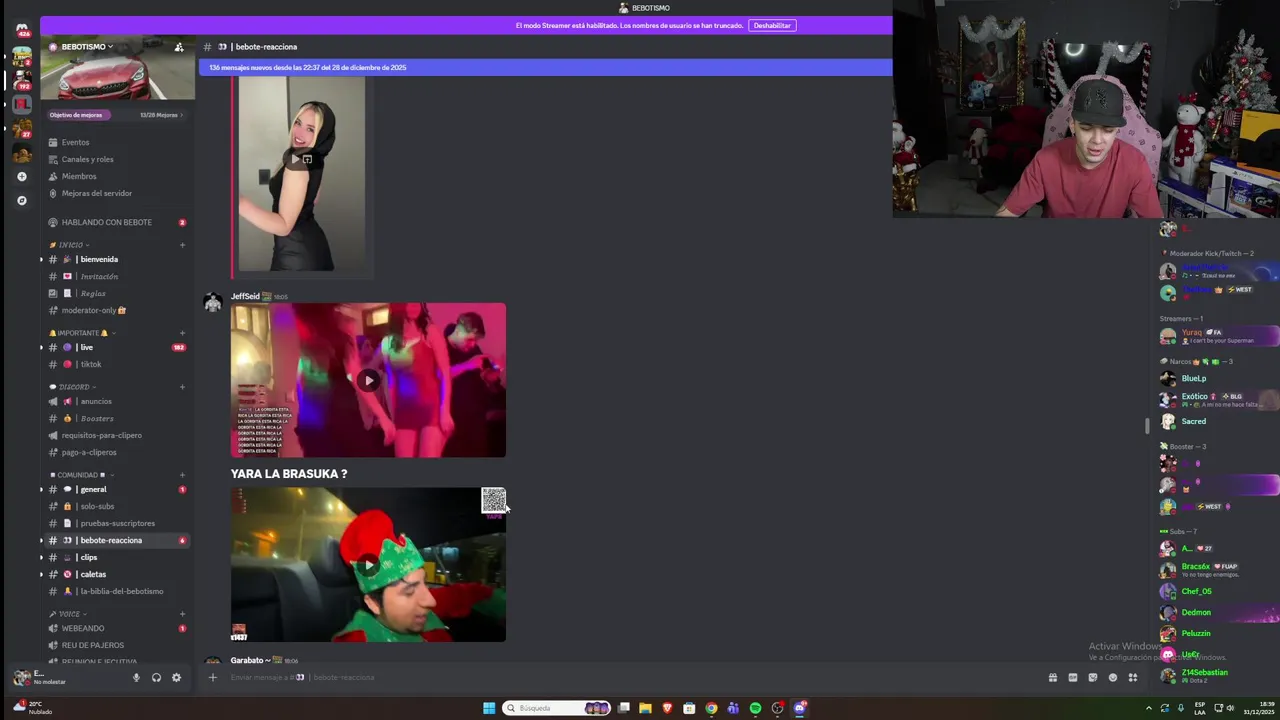Image resolution: width=1280 pixels, height=720 pixels.
Task: Collapse the VOICE category
Action: [68, 614]
